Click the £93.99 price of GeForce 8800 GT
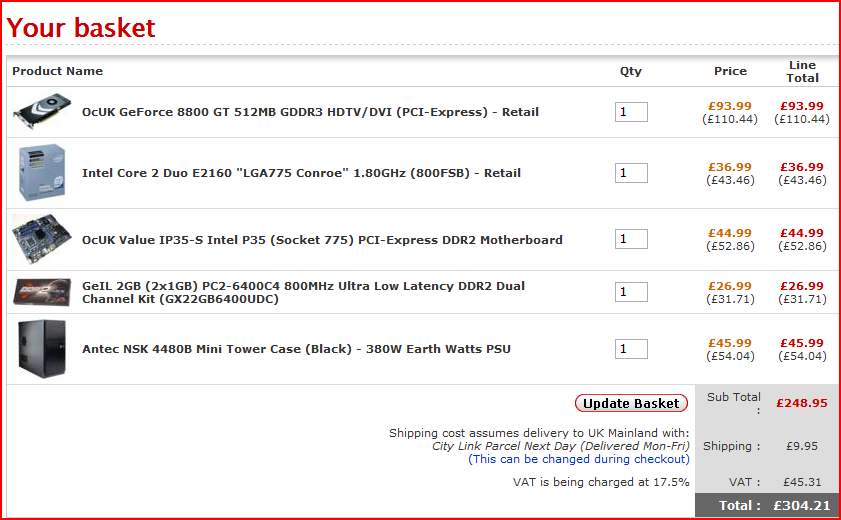This screenshot has height=520, width=841. pos(730,106)
